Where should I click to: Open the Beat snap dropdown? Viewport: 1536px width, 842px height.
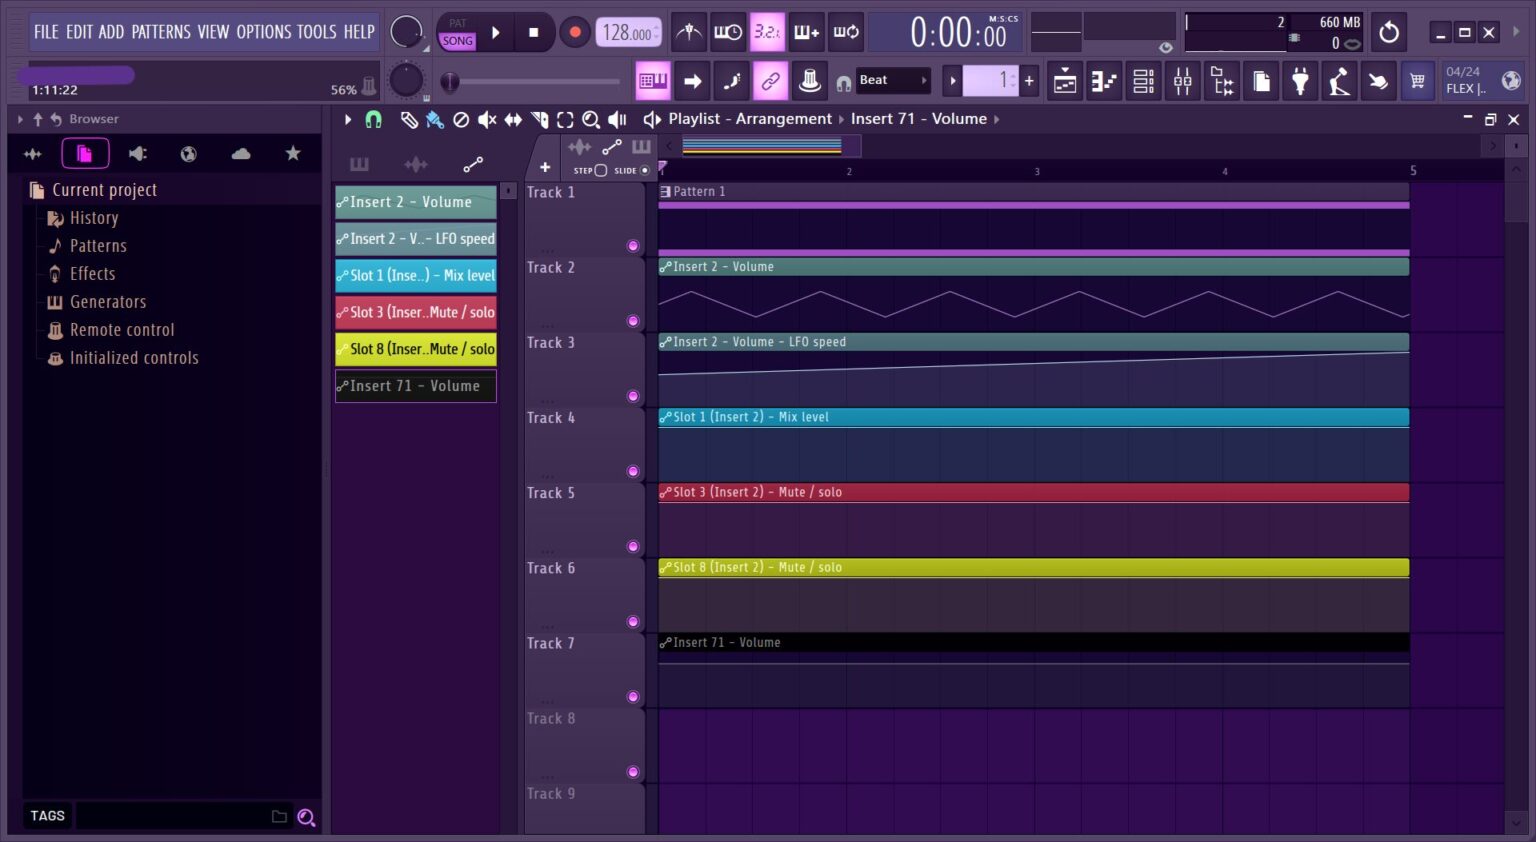[x=890, y=80]
